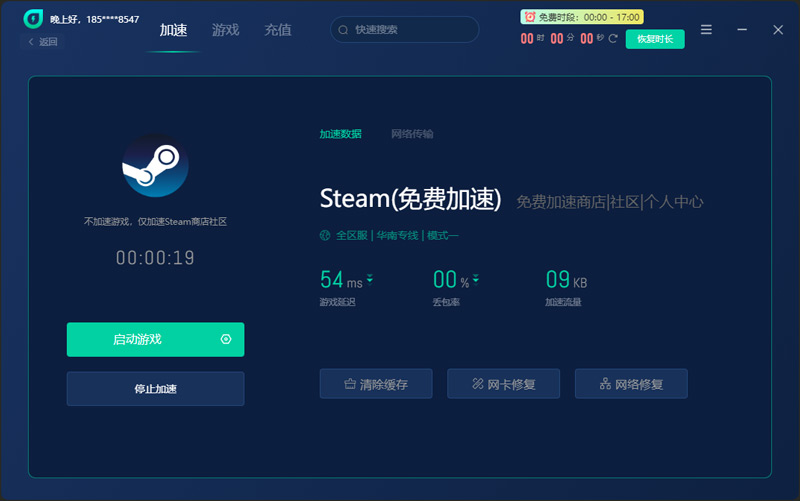Click 免费加速商店|社区|个人中心 description text
Screen dimensions: 800x501
(610, 202)
